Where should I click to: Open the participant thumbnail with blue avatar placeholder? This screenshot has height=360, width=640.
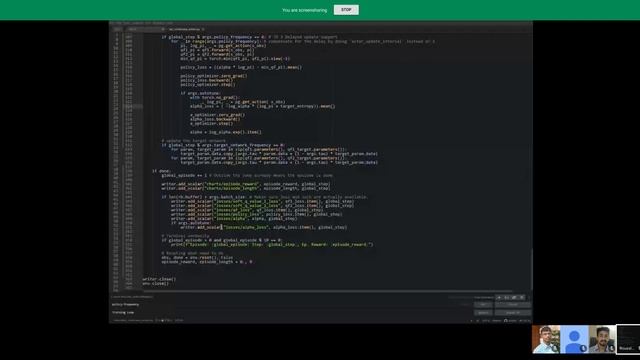[x=574, y=339]
